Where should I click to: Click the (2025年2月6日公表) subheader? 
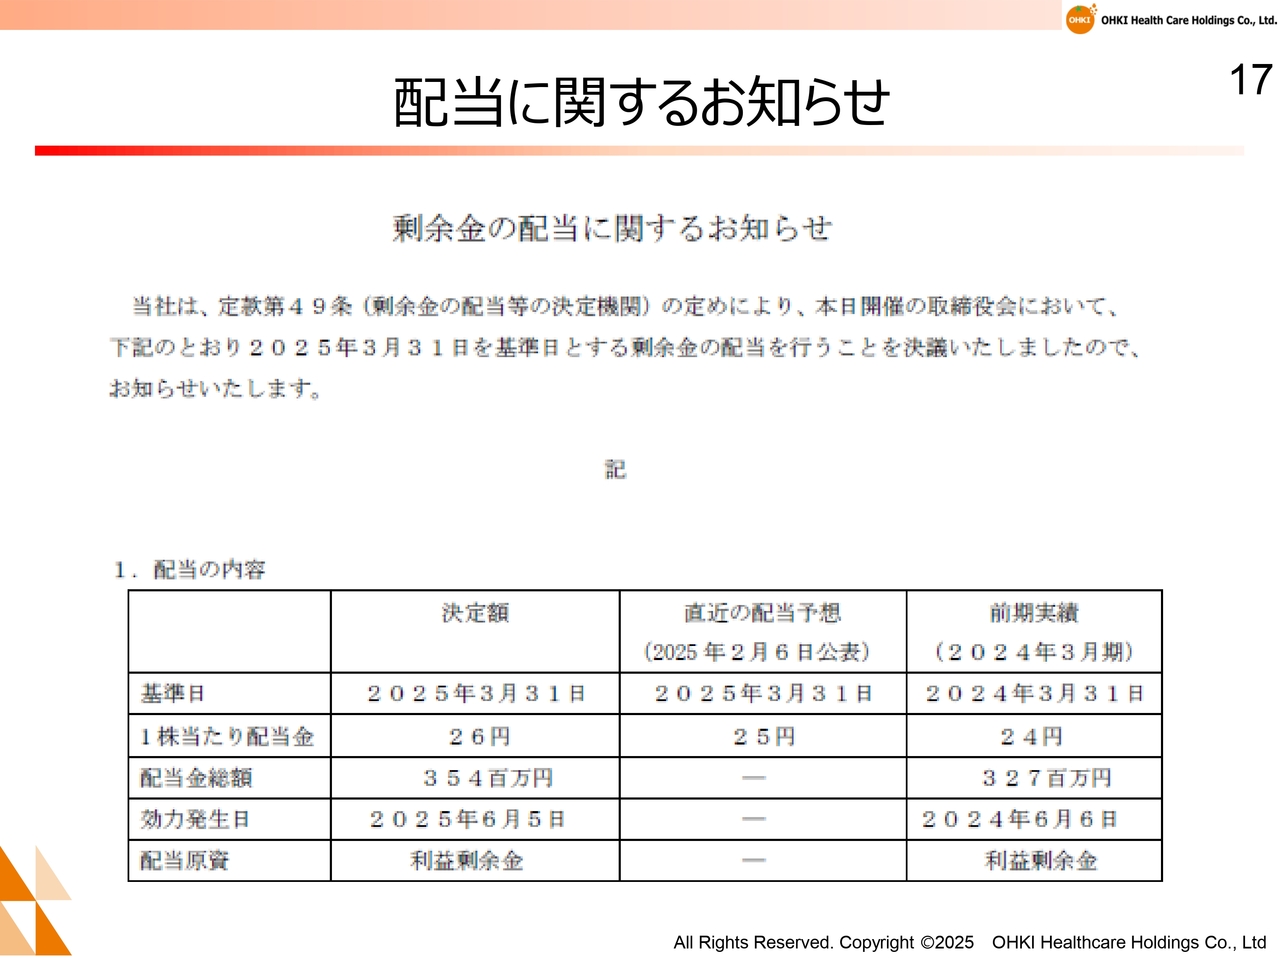757,652
